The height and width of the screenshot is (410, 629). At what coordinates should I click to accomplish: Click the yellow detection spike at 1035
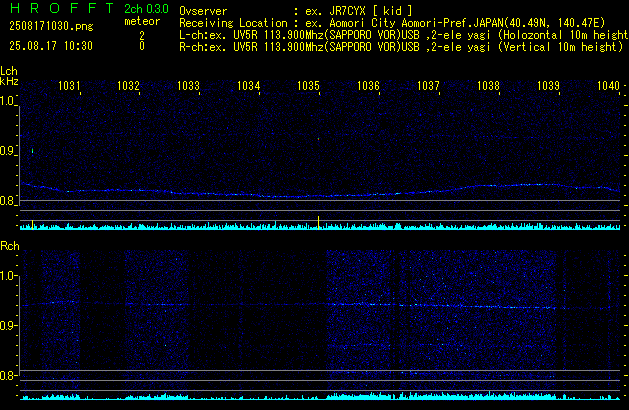pos(319,223)
